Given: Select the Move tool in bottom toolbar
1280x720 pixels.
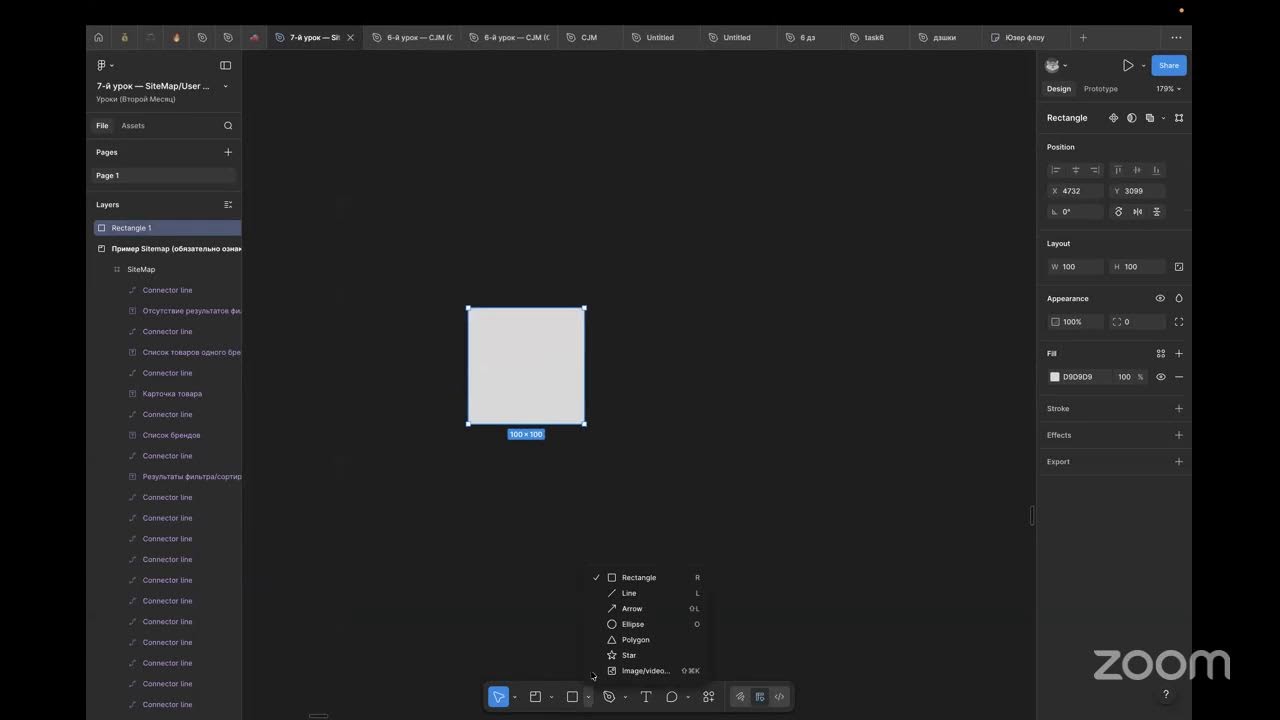Looking at the screenshot, I should pos(498,697).
